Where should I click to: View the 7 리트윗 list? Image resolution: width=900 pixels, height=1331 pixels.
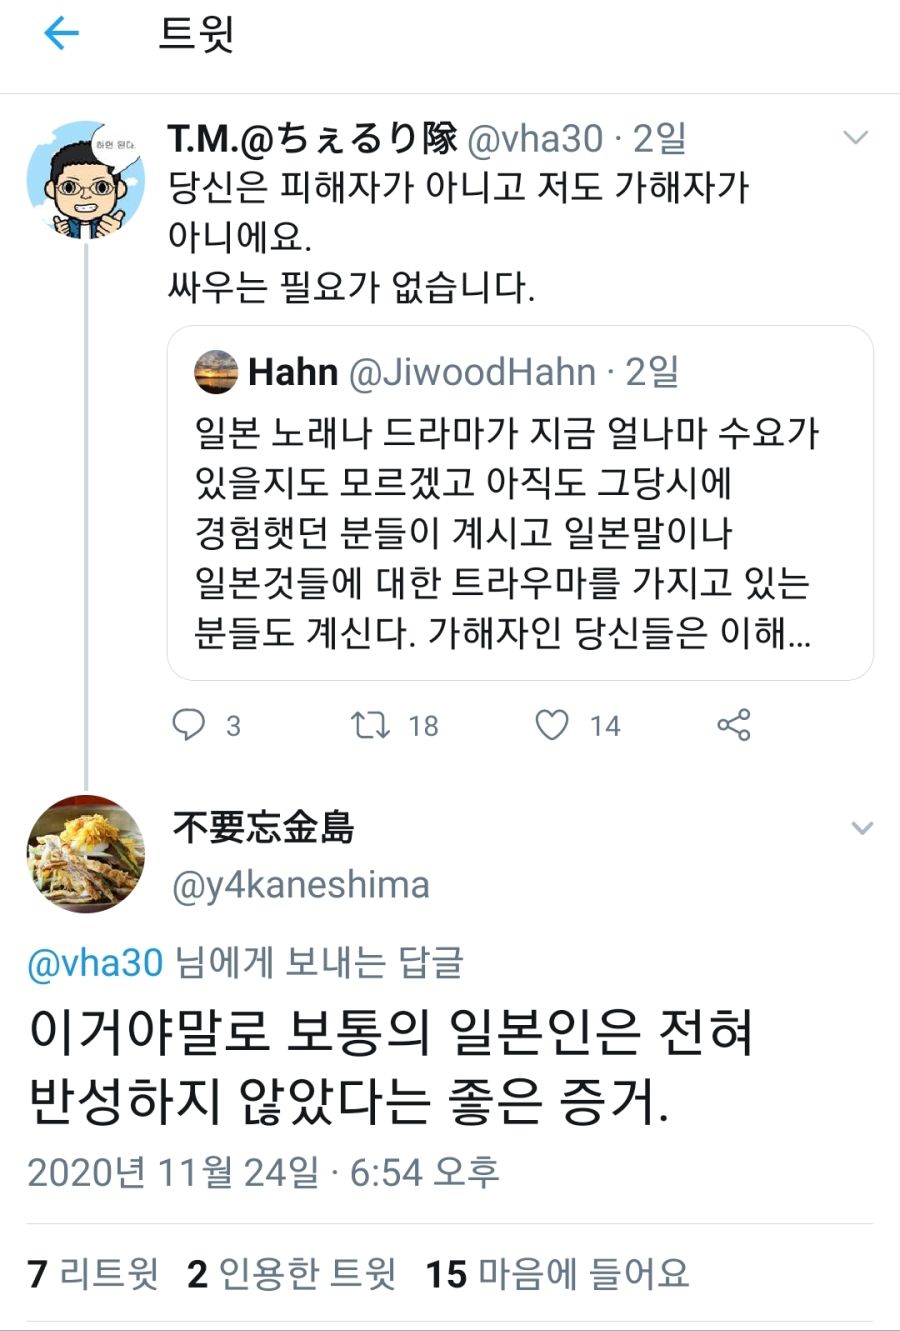click(x=93, y=1274)
